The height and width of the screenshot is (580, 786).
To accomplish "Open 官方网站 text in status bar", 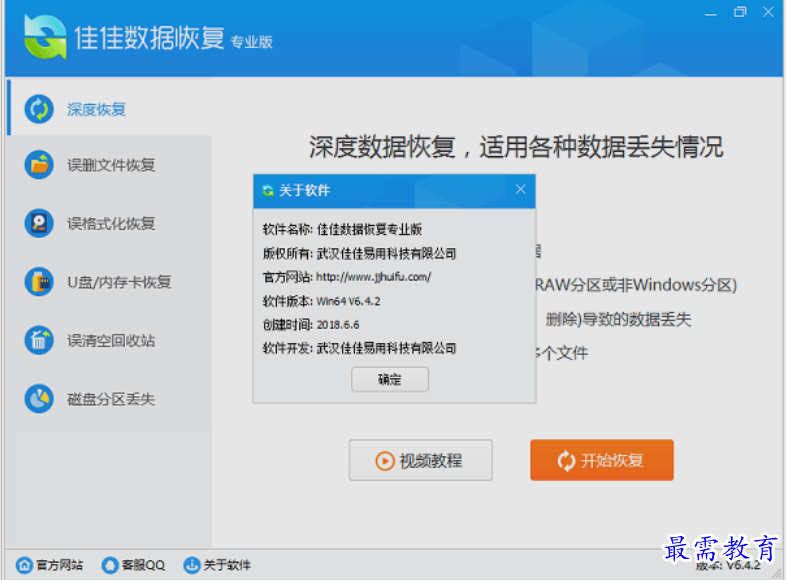I will 60,565.
